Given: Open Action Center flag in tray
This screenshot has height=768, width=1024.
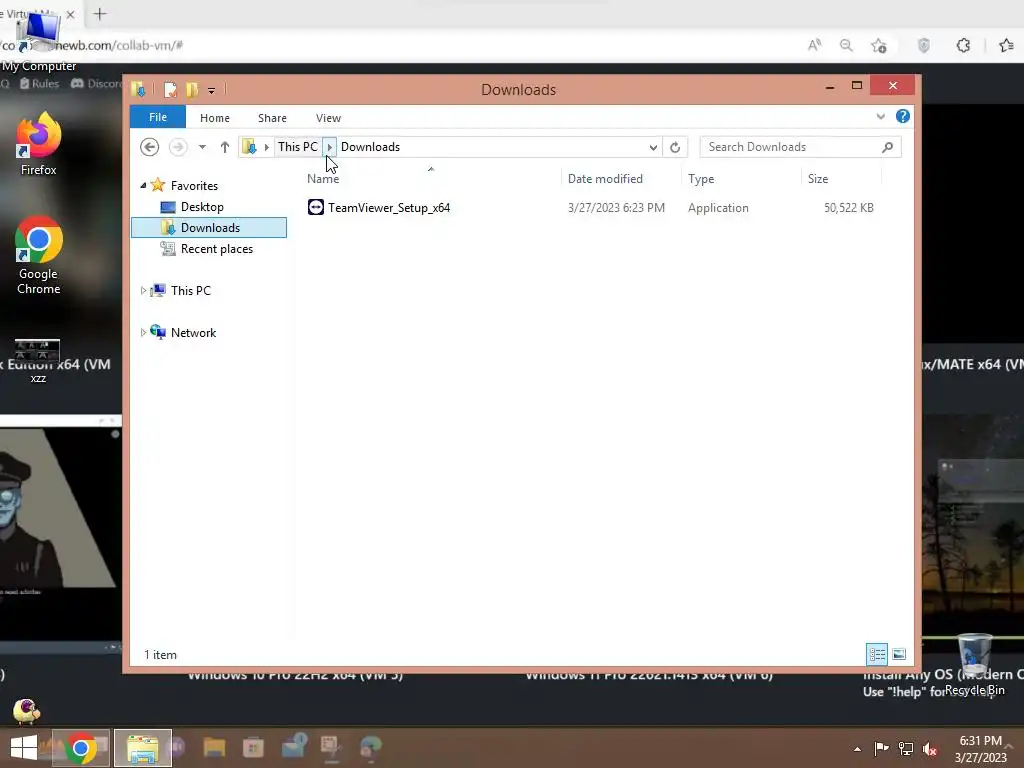Looking at the screenshot, I should (x=882, y=749).
